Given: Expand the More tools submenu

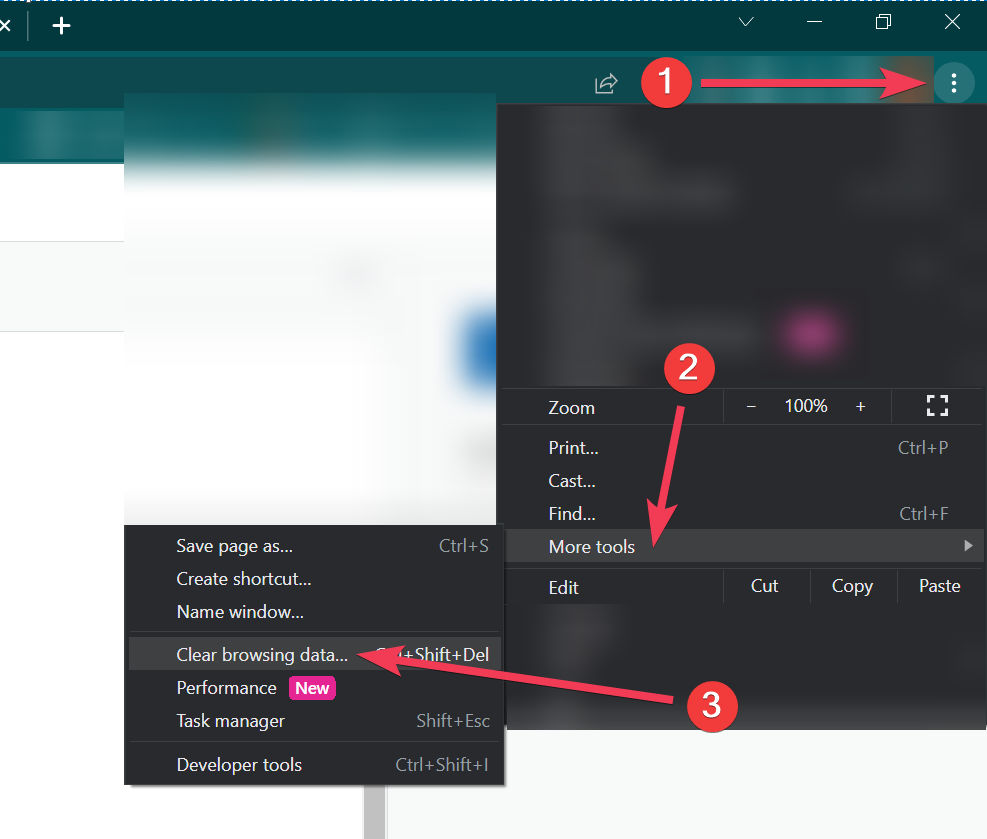Looking at the screenshot, I should tap(592, 547).
